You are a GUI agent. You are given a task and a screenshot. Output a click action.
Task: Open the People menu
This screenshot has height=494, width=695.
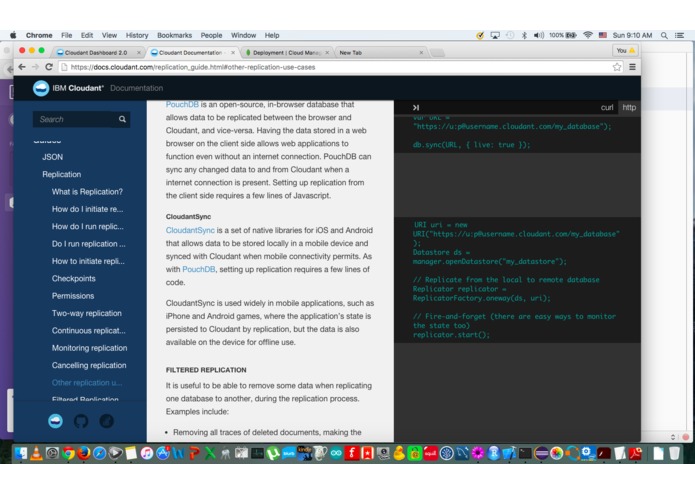[x=211, y=35]
